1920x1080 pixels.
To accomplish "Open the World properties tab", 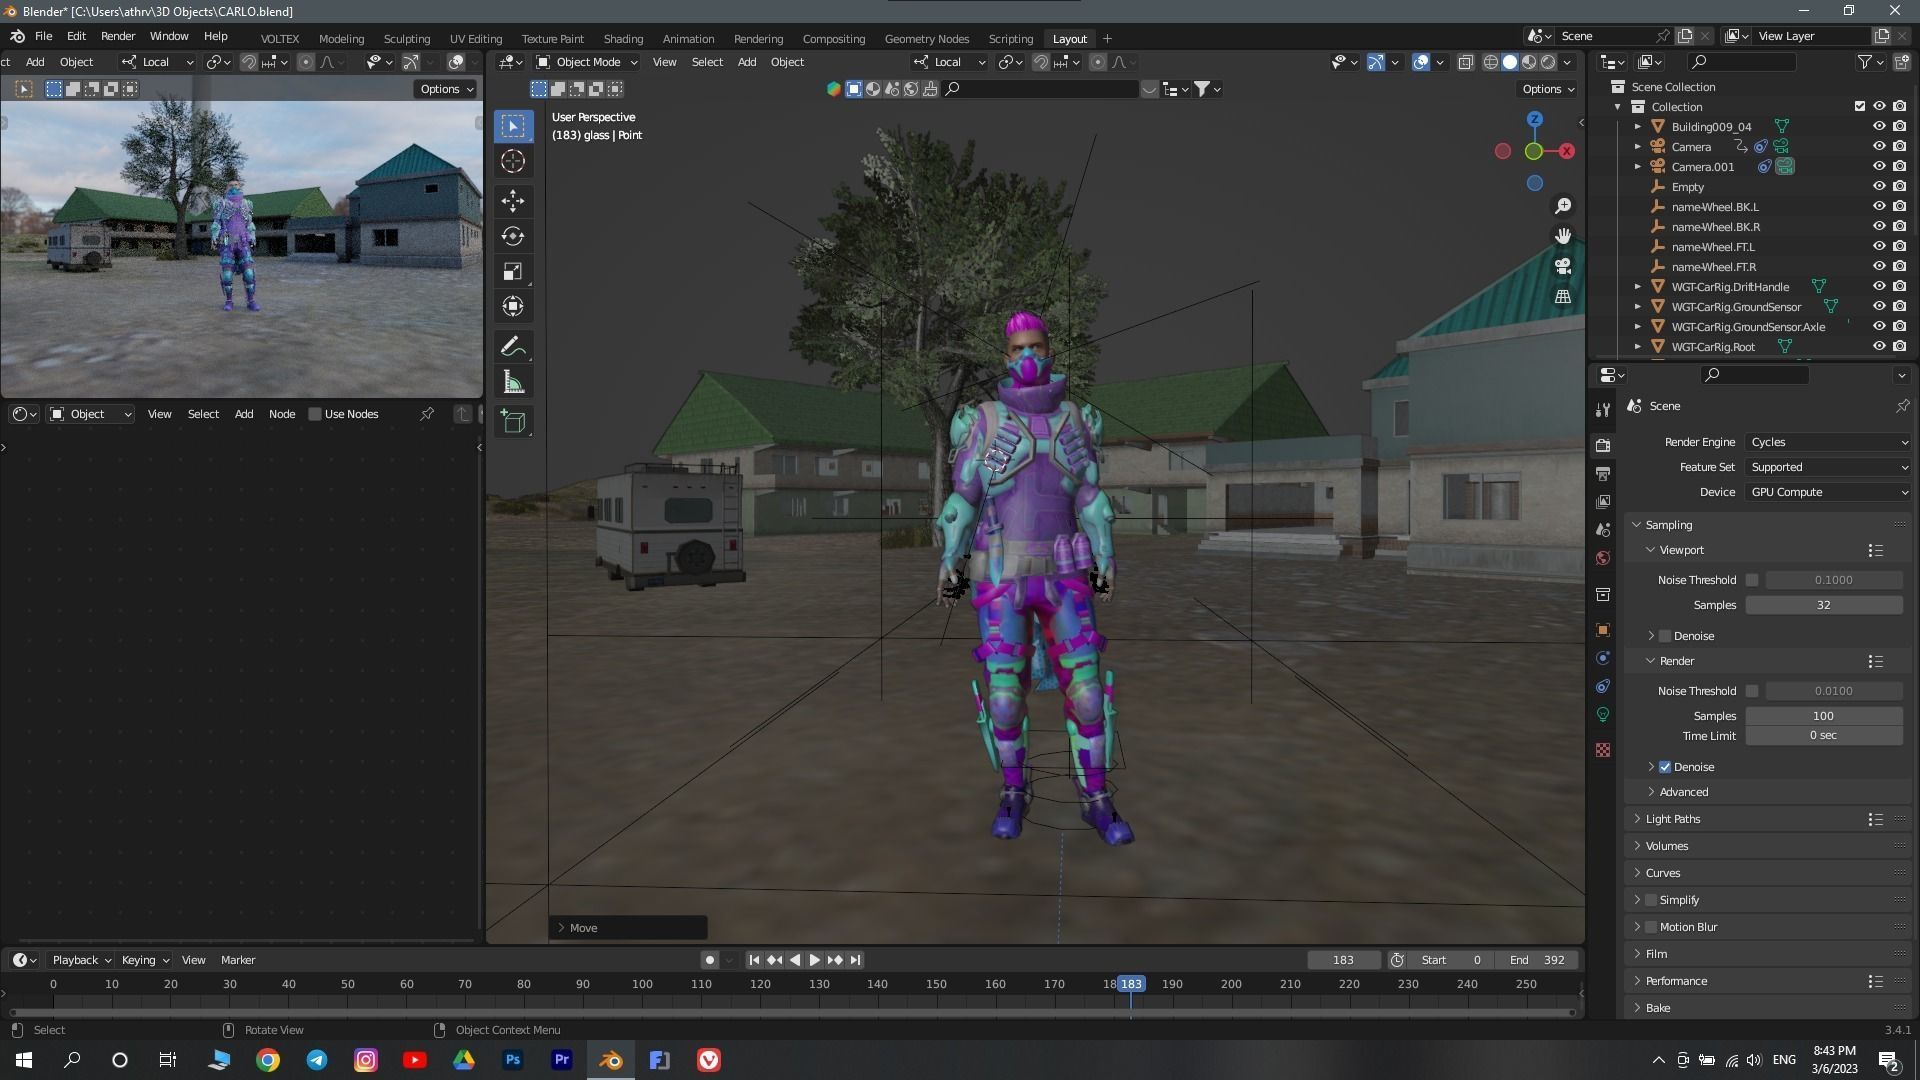I will pos(1603,558).
